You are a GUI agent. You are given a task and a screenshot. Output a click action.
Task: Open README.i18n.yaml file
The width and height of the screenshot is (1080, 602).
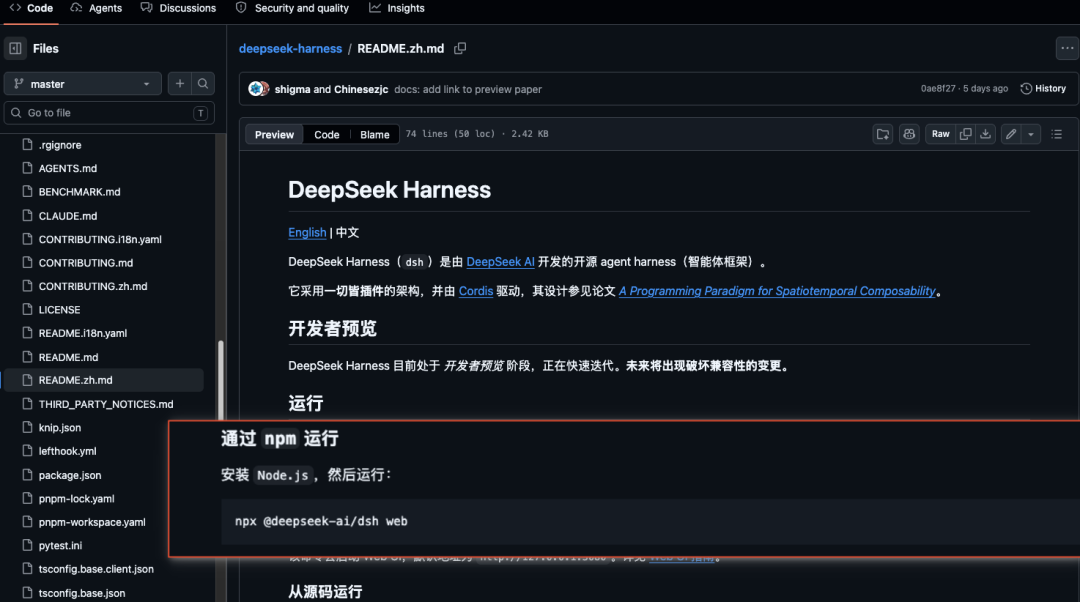point(83,333)
